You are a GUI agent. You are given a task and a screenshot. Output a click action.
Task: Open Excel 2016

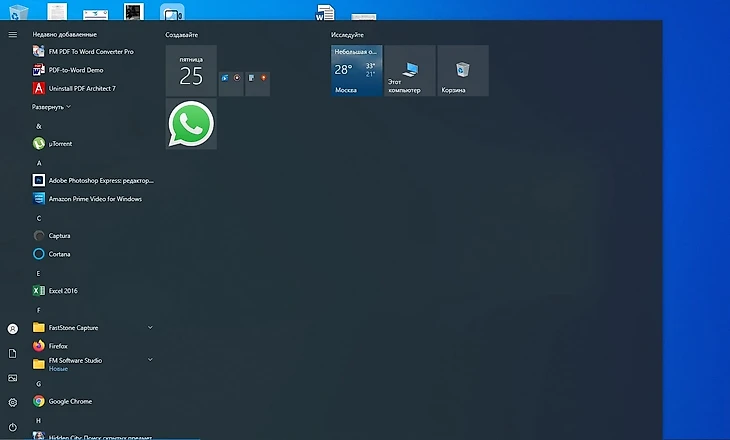62,291
